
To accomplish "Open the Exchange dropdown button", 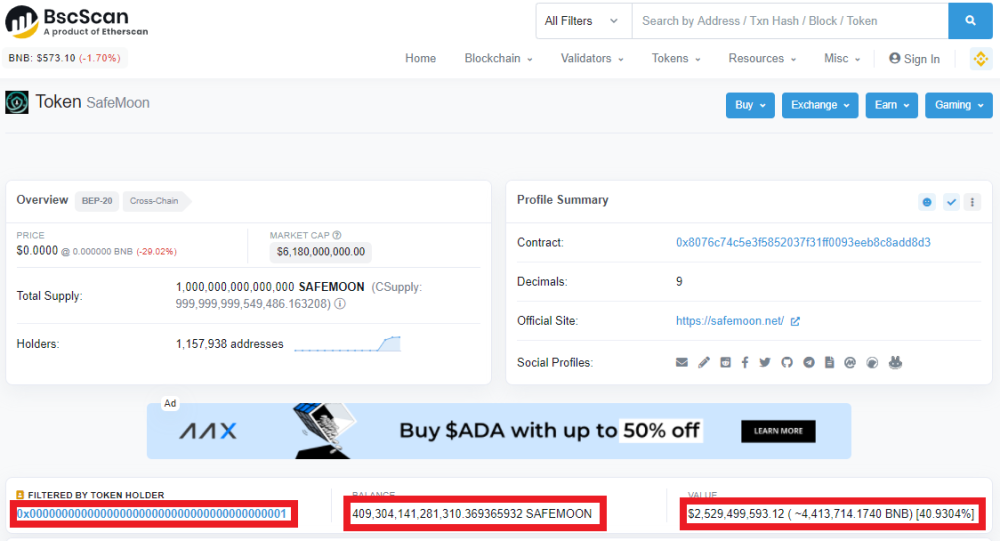I will pyautogui.click(x=820, y=105).
